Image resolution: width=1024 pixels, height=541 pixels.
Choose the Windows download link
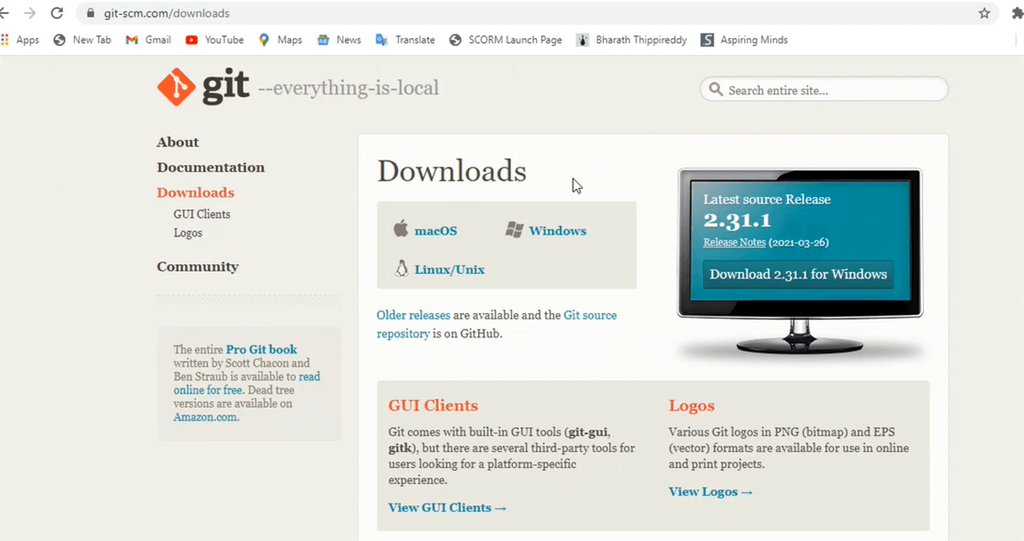click(558, 231)
